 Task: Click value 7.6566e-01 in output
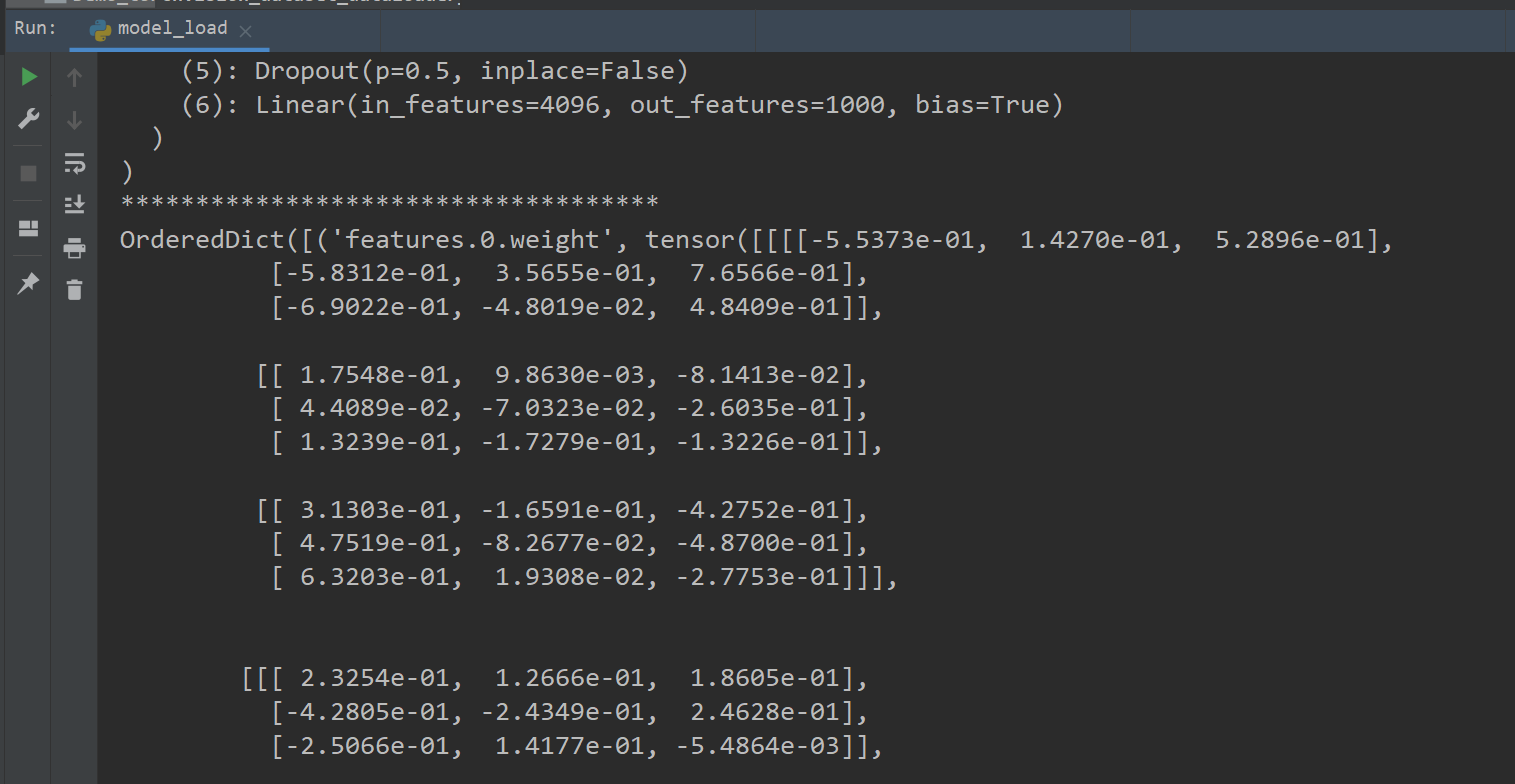tap(764, 274)
